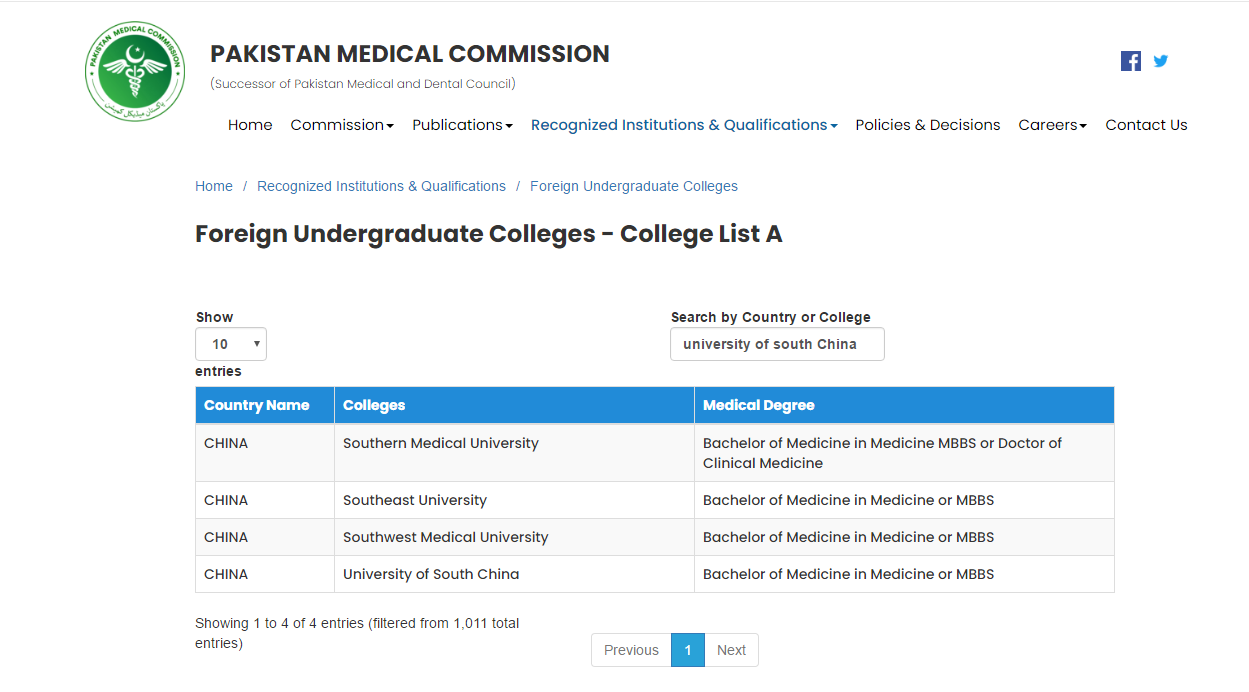
Task: Click the Search by Country or College field
Action: point(777,344)
